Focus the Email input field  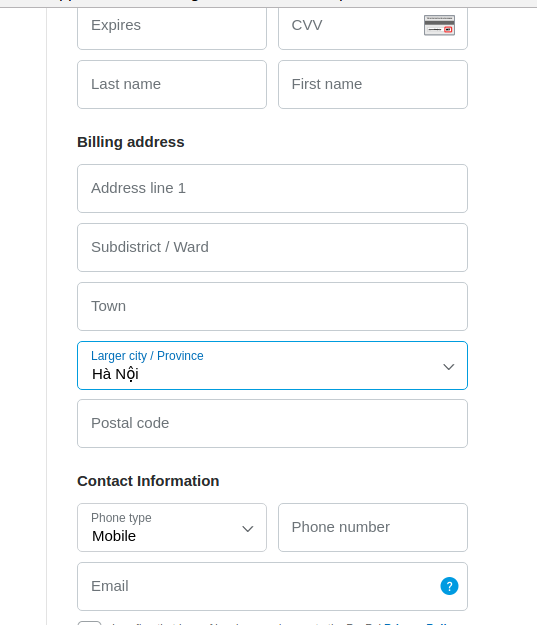coord(272,586)
